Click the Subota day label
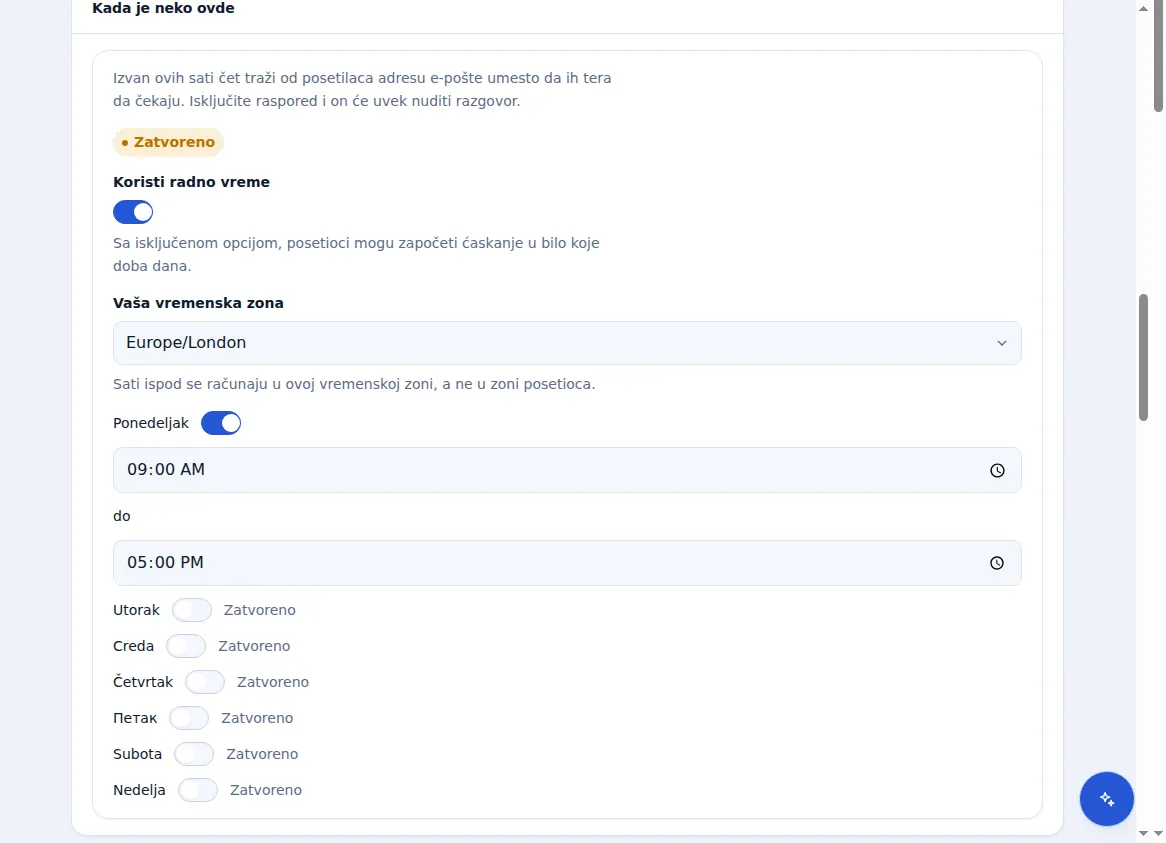The width and height of the screenshot is (1166, 843). click(x=138, y=754)
